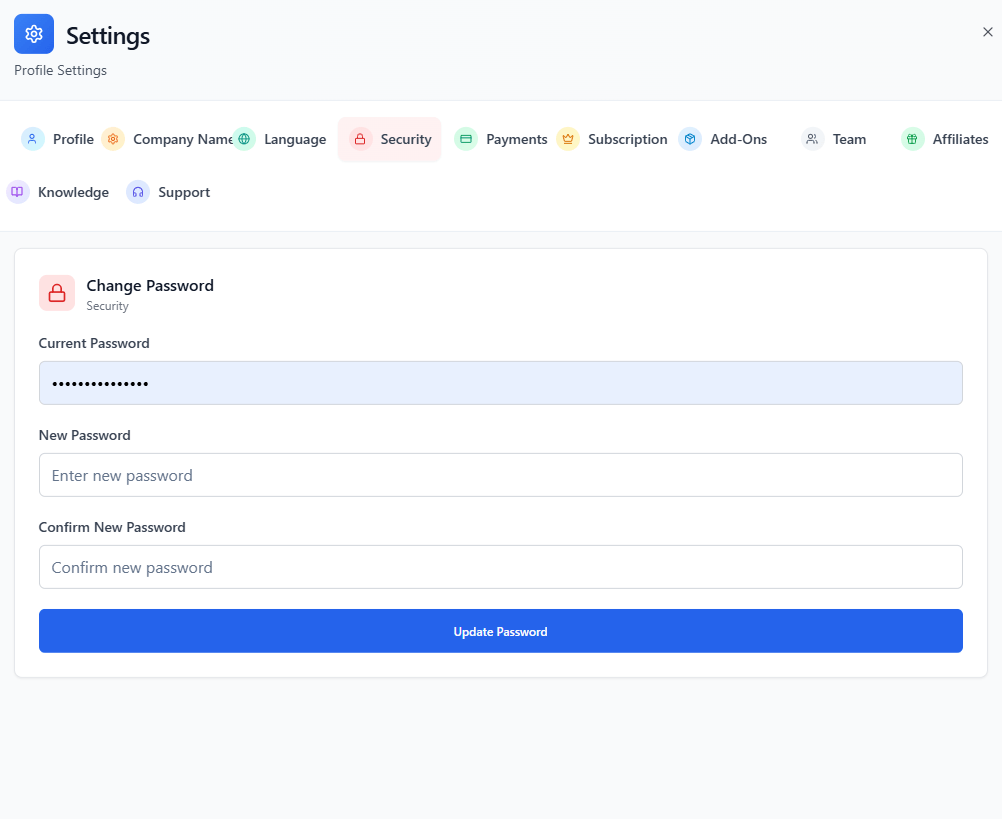Click the blue Settings gear icon
1002x819 pixels.
click(33, 33)
